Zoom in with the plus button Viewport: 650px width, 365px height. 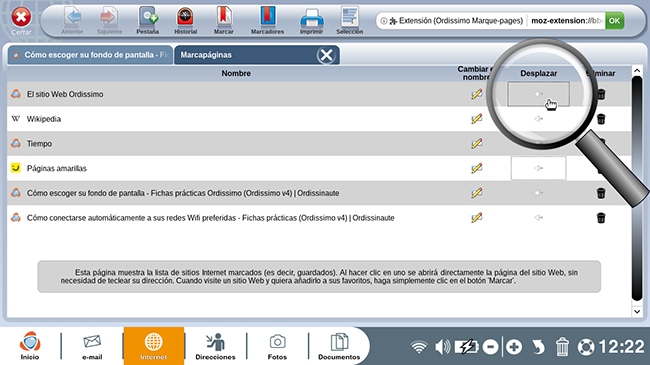click(514, 347)
